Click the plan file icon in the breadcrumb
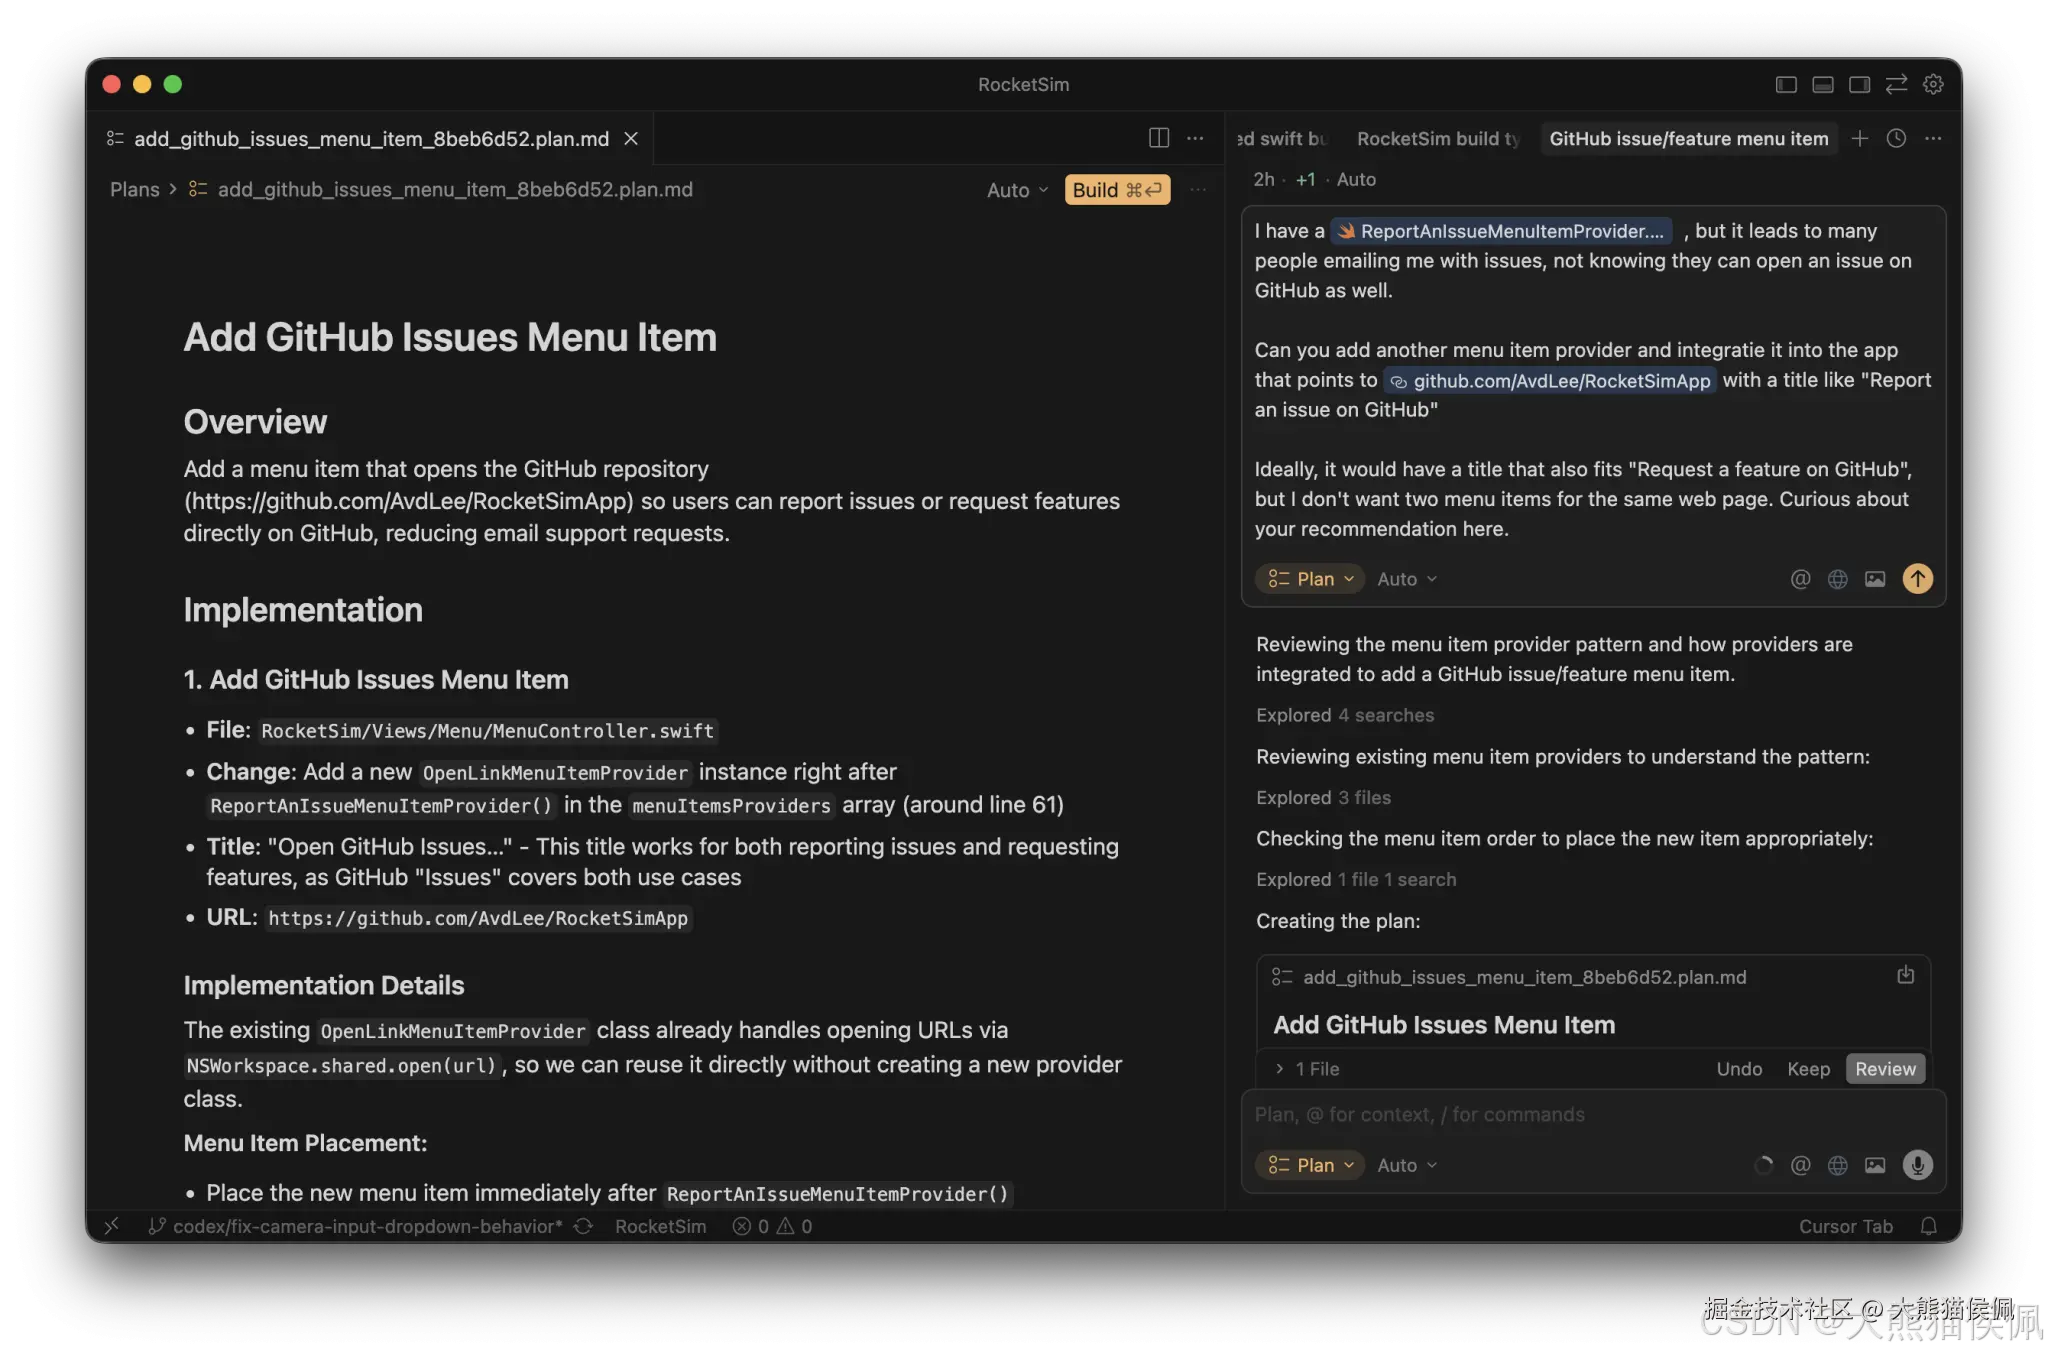 pos(198,189)
